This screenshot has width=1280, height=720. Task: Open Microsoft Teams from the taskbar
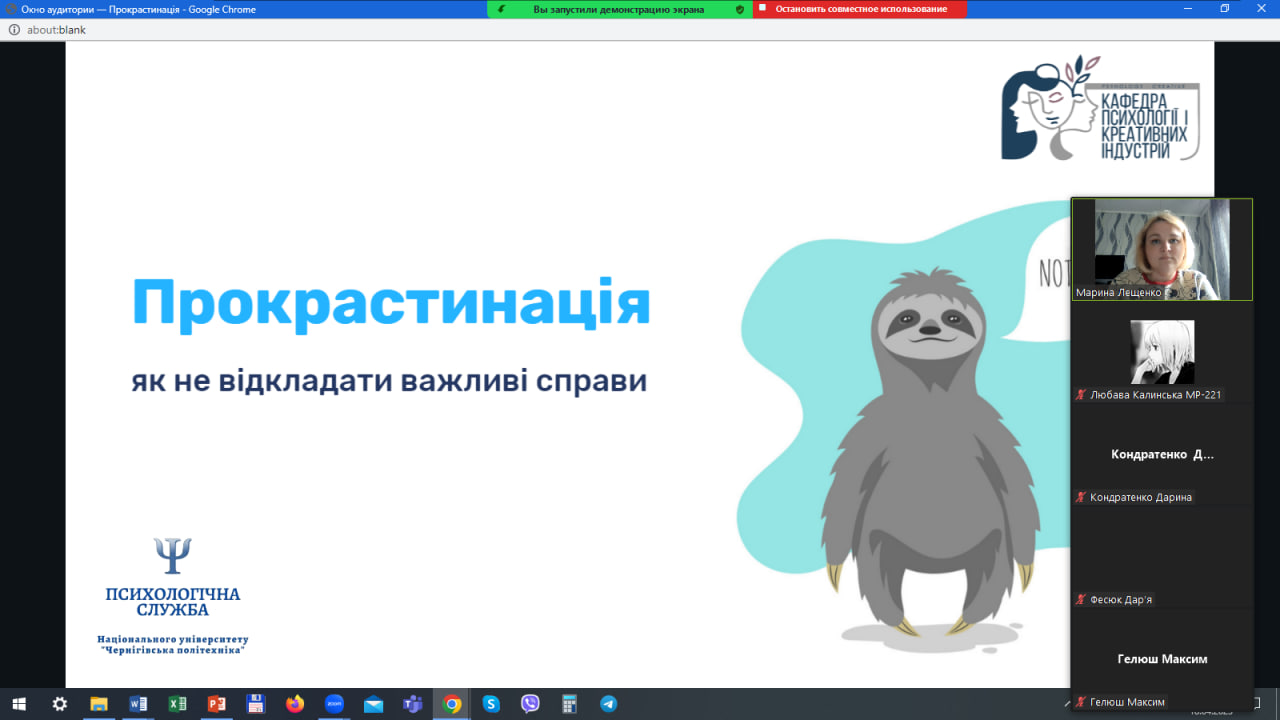[x=412, y=704]
